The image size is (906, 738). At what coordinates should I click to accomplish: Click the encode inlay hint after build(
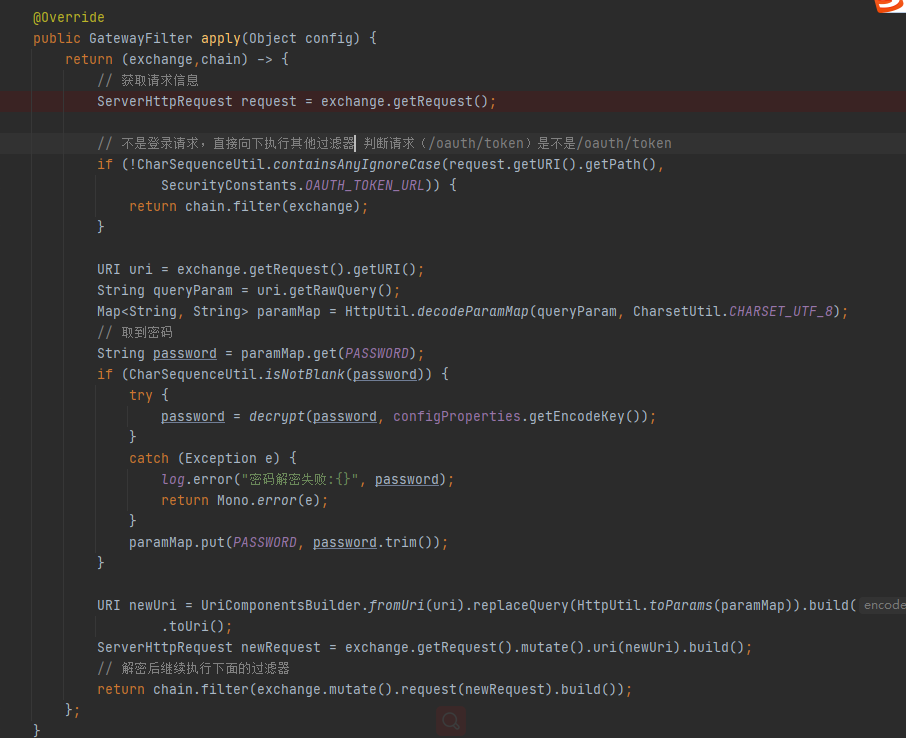(883, 605)
